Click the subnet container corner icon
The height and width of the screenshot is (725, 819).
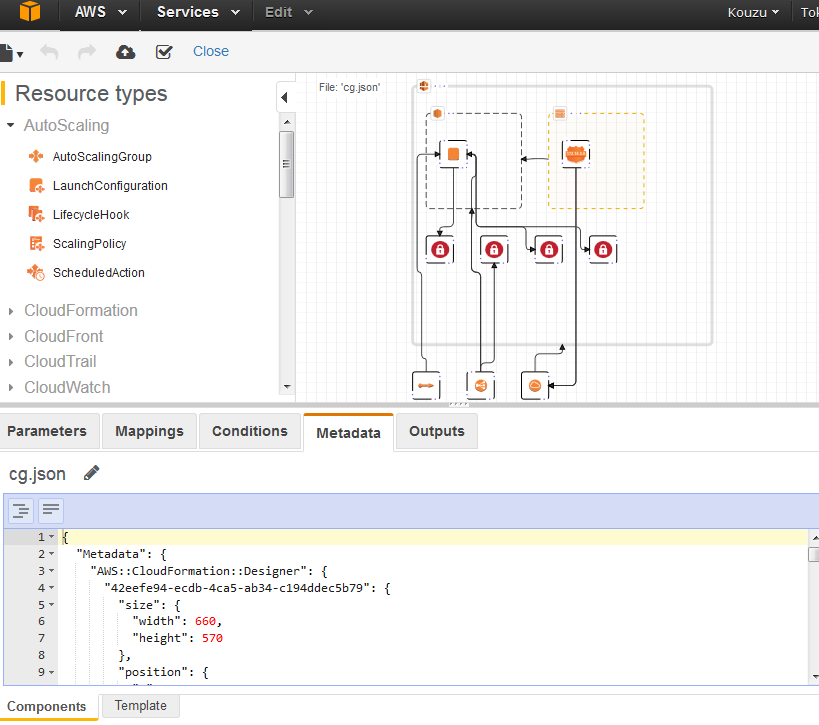437,113
